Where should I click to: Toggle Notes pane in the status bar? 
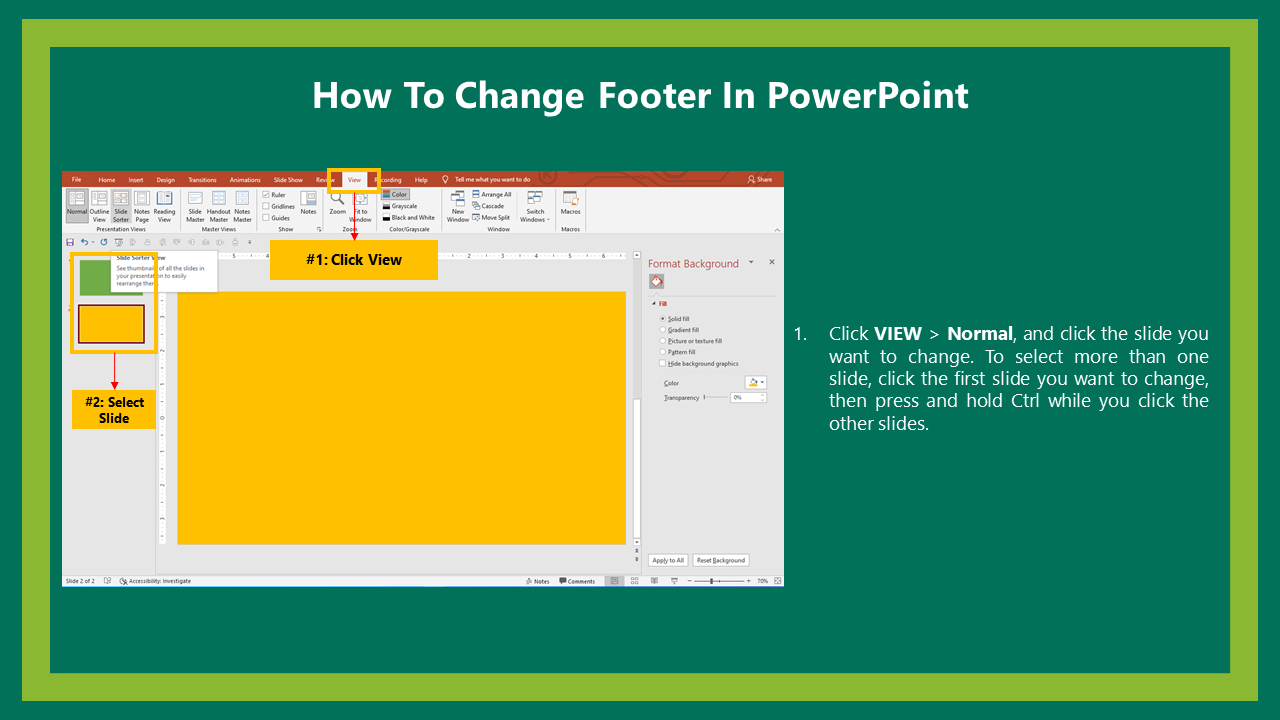(x=537, y=581)
